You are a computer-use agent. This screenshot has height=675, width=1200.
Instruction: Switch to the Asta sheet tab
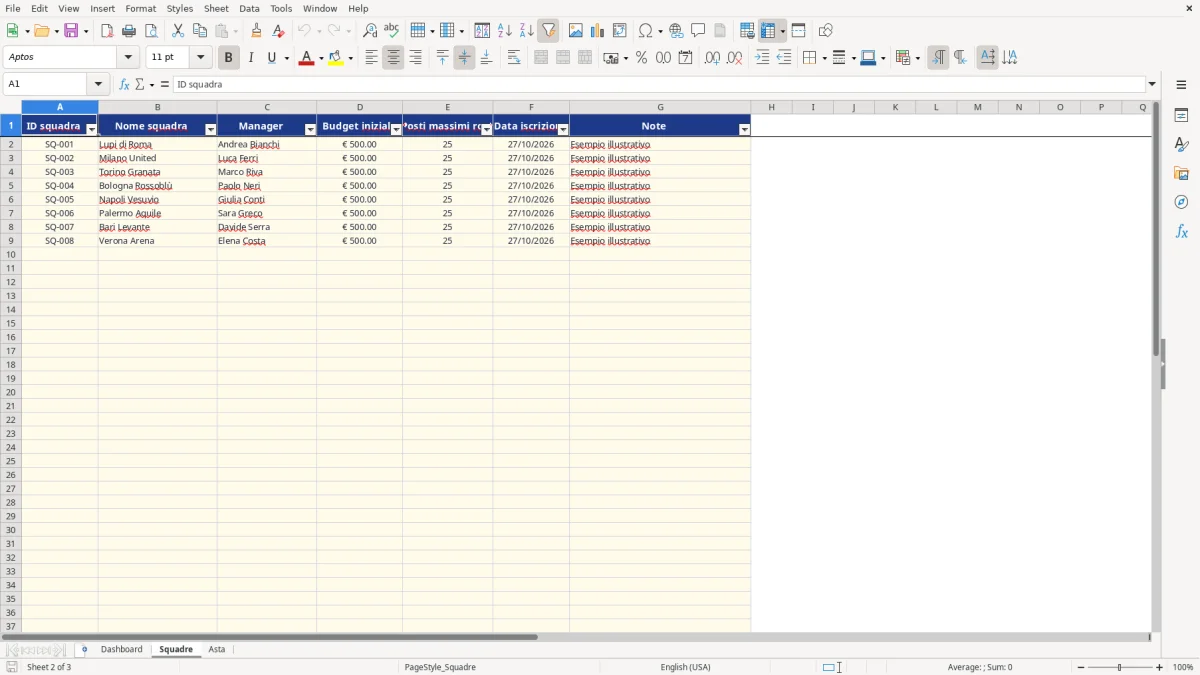tap(217, 650)
